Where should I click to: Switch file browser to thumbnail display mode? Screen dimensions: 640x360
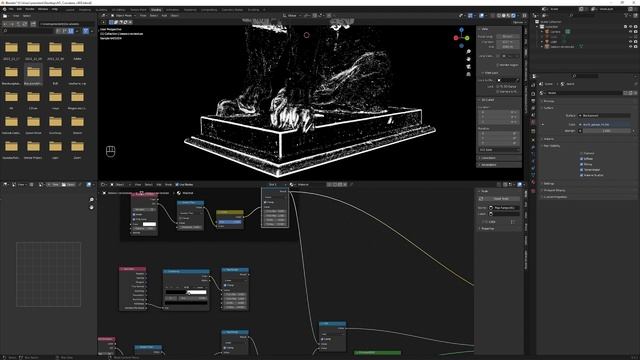(x=71, y=31)
